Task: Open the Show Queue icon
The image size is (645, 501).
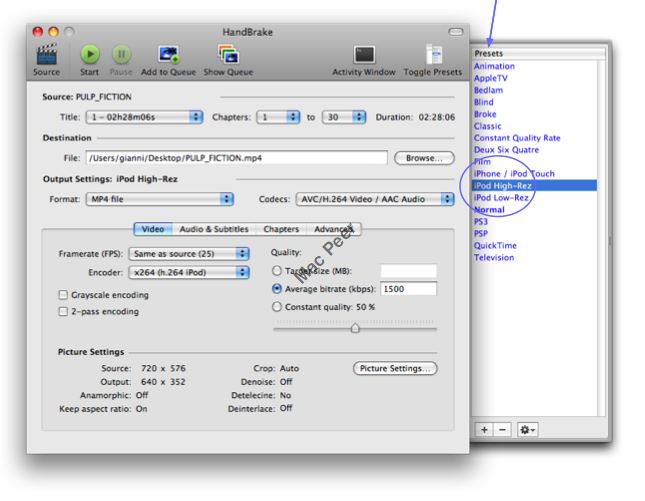Action: [x=228, y=54]
